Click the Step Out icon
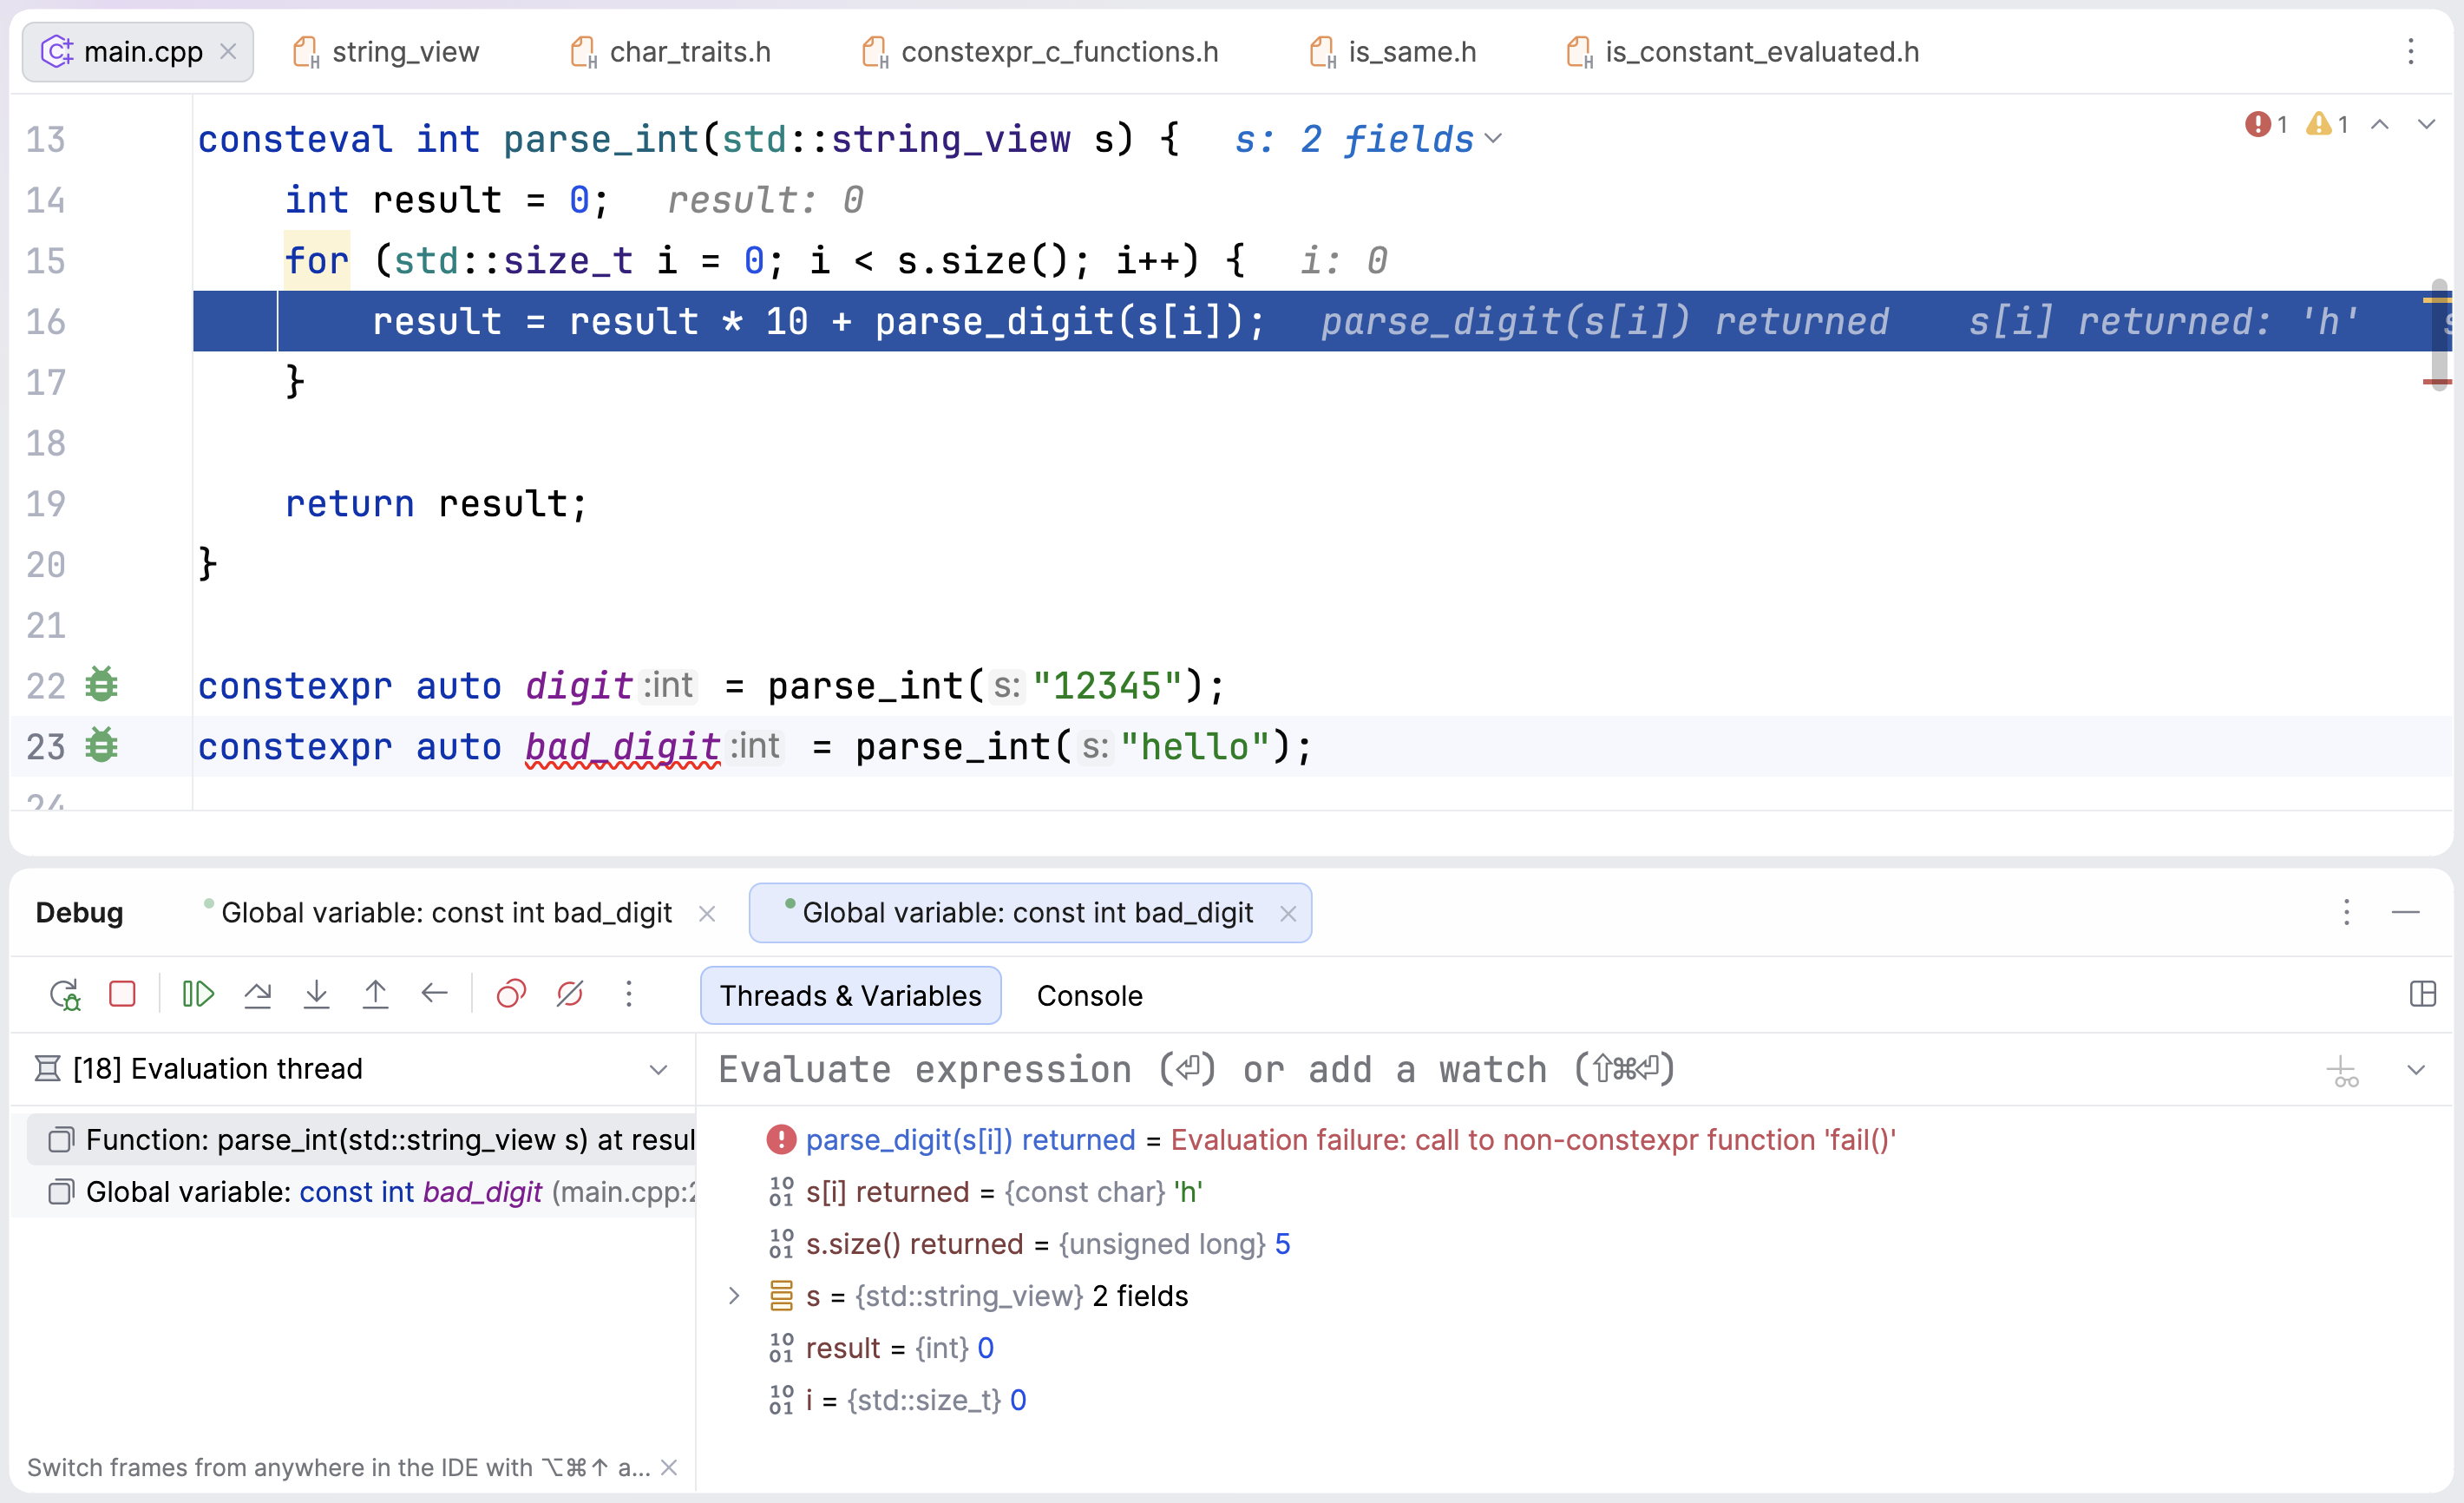Screen dimensions: 2464x1503 (x=375, y=995)
